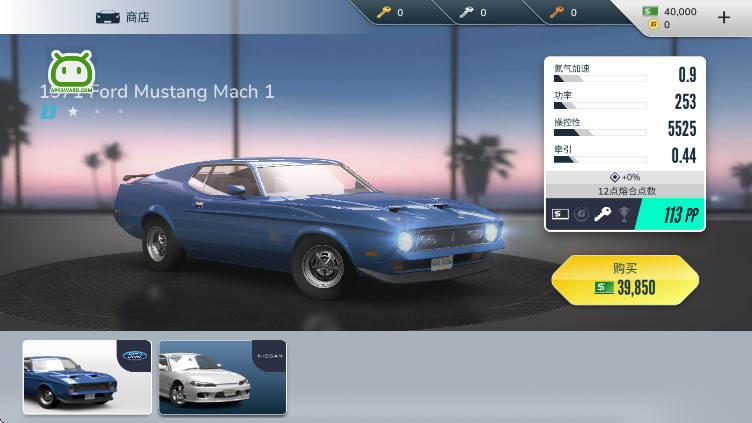The image size is (752, 423).
Task: Click the 氮气加速 nitro stat bar
Action: 600,77
